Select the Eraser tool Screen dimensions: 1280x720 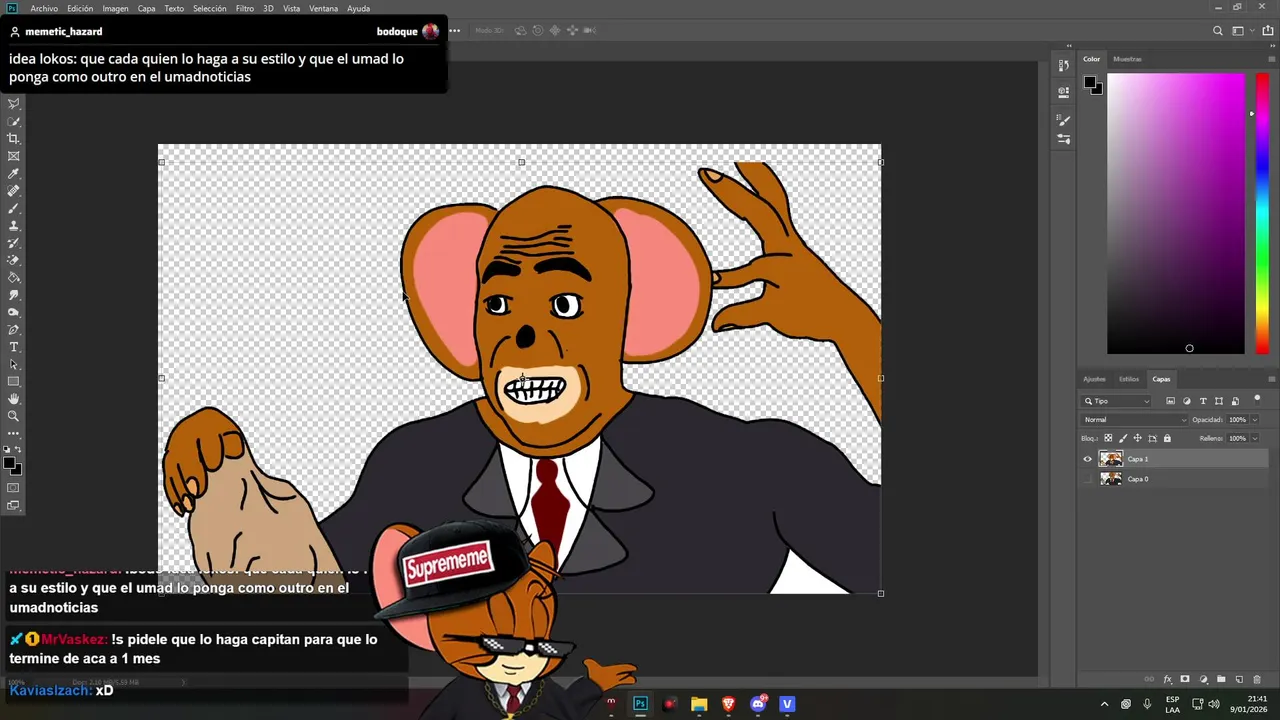coord(14,260)
